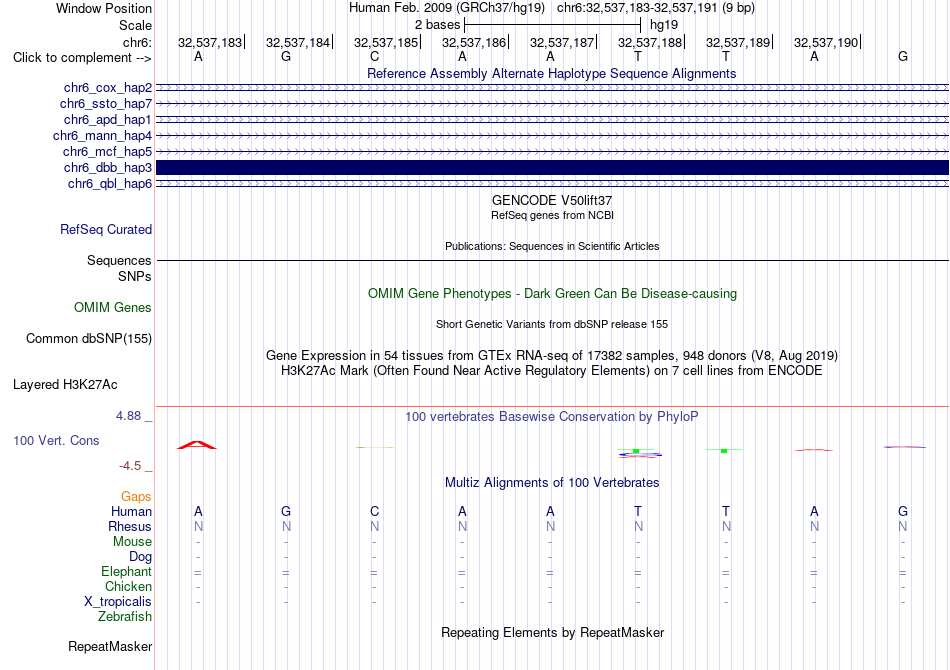Select the X_tropicalis species label
The width and height of the screenshot is (950, 670).
click(118, 602)
